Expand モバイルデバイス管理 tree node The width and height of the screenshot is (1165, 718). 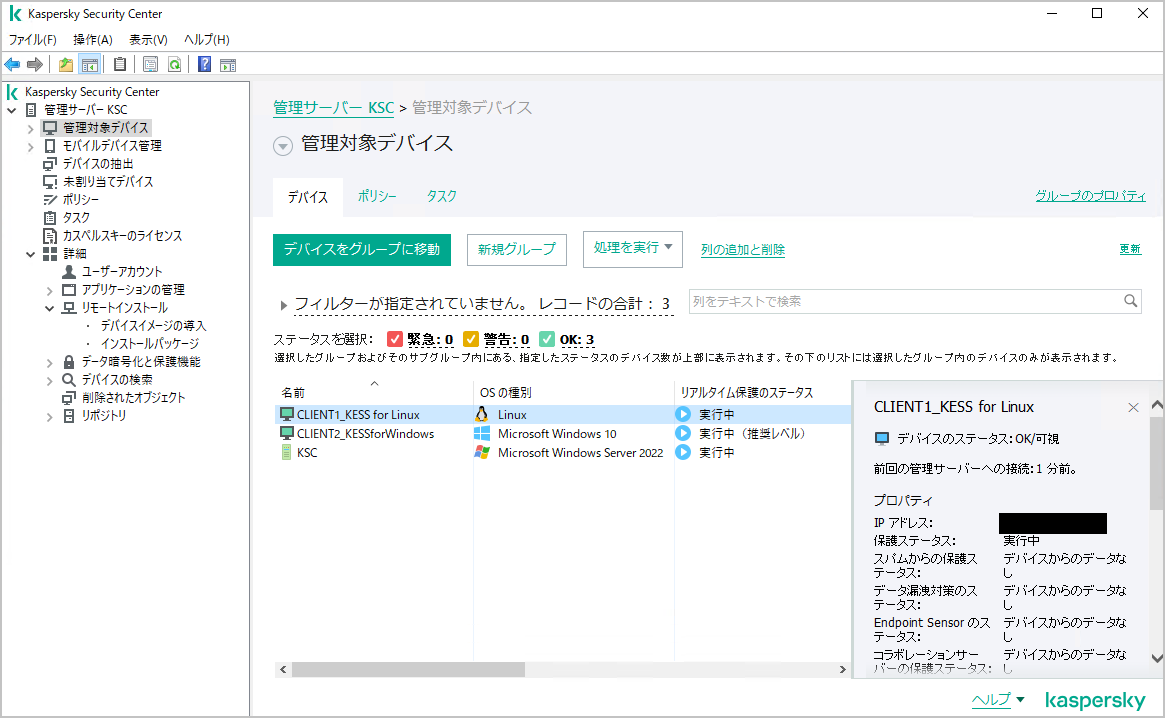30,147
